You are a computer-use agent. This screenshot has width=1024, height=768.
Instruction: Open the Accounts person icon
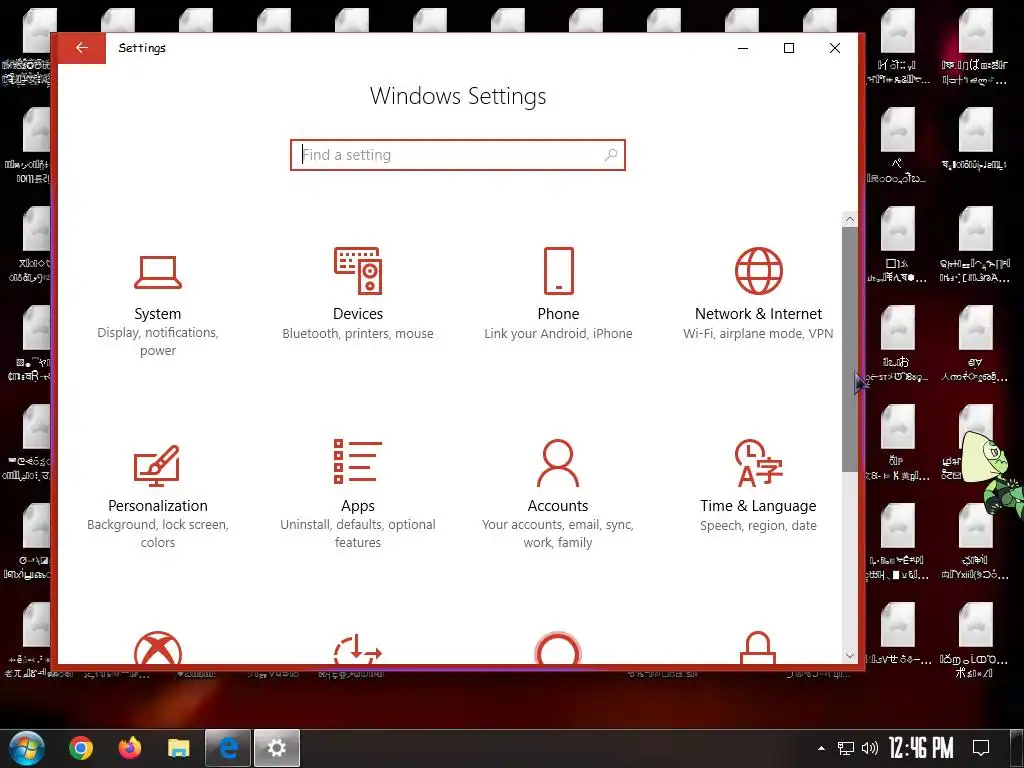558,463
